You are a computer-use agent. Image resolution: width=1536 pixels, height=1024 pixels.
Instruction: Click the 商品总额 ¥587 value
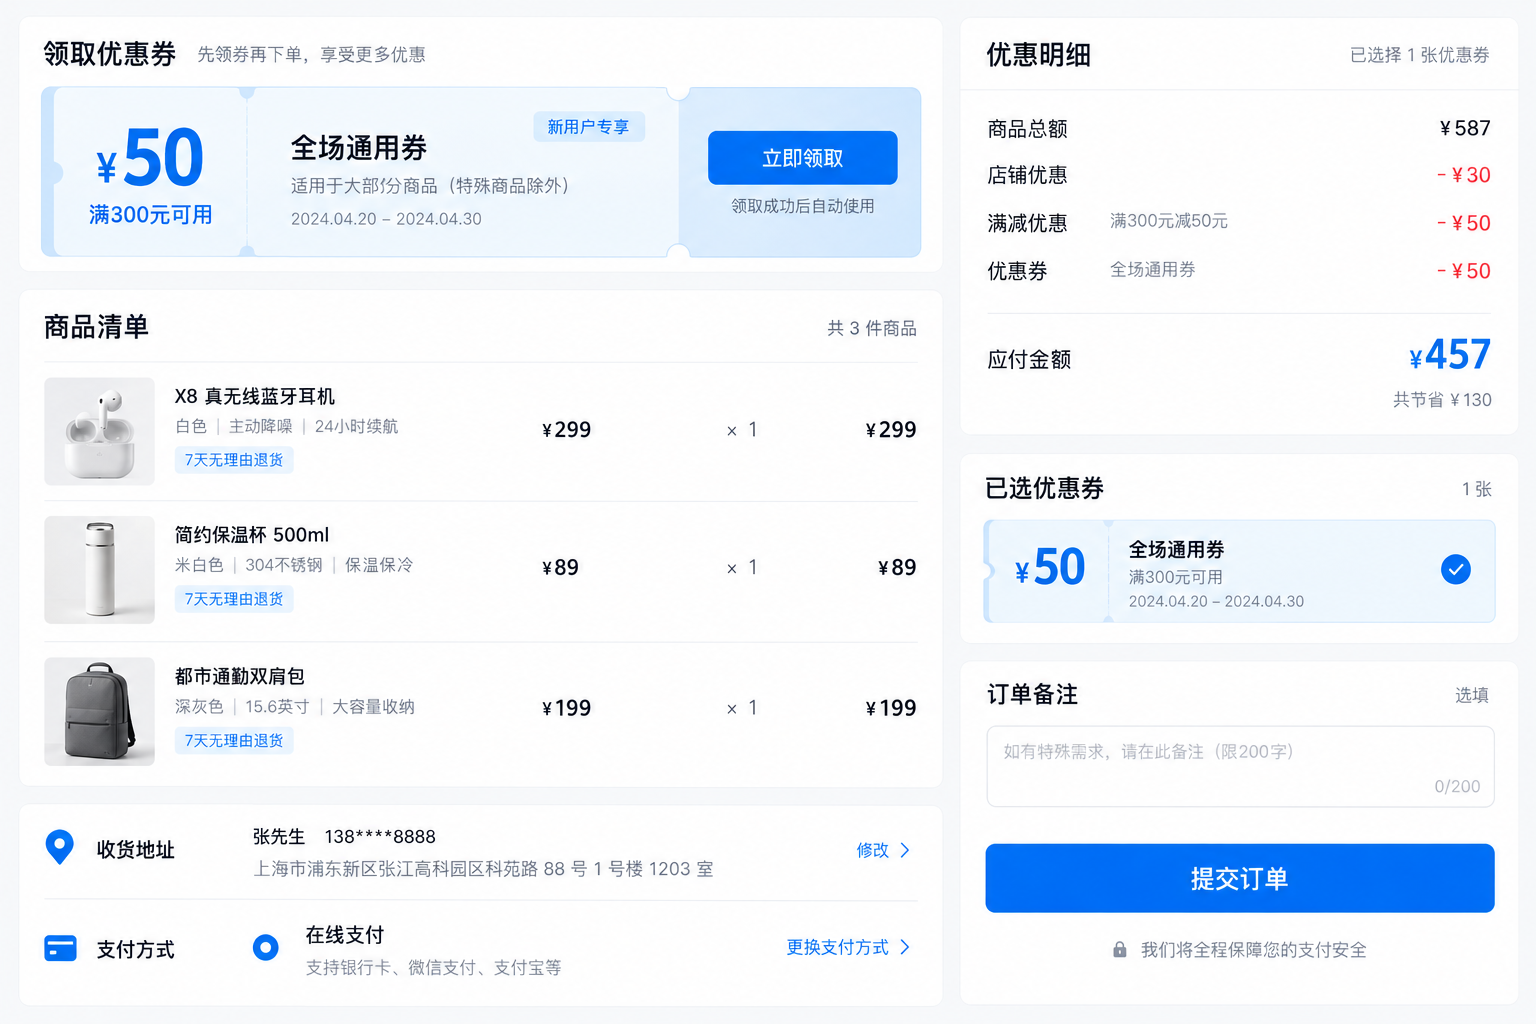pos(1465,128)
